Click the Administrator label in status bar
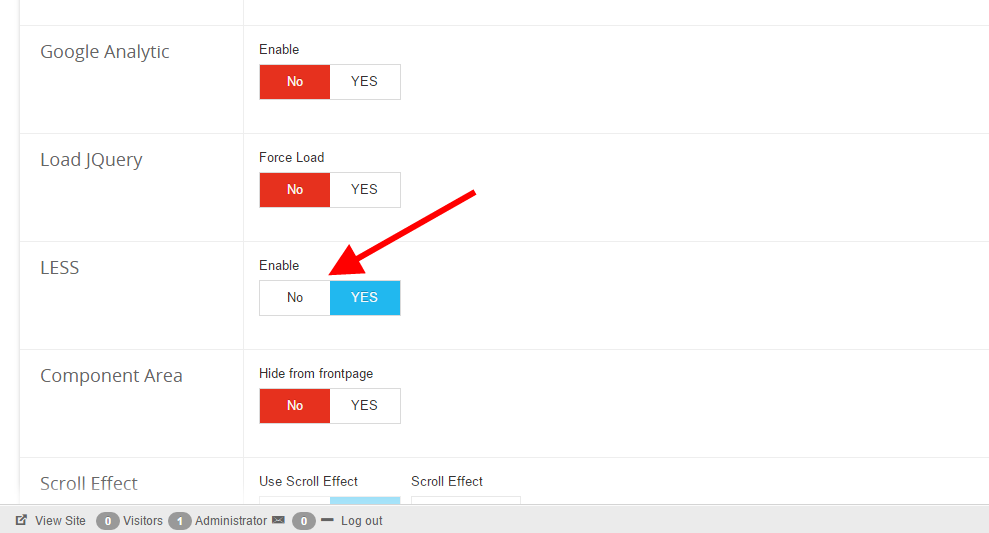The height and width of the screenshot is (533, 989). coord(231,521)
